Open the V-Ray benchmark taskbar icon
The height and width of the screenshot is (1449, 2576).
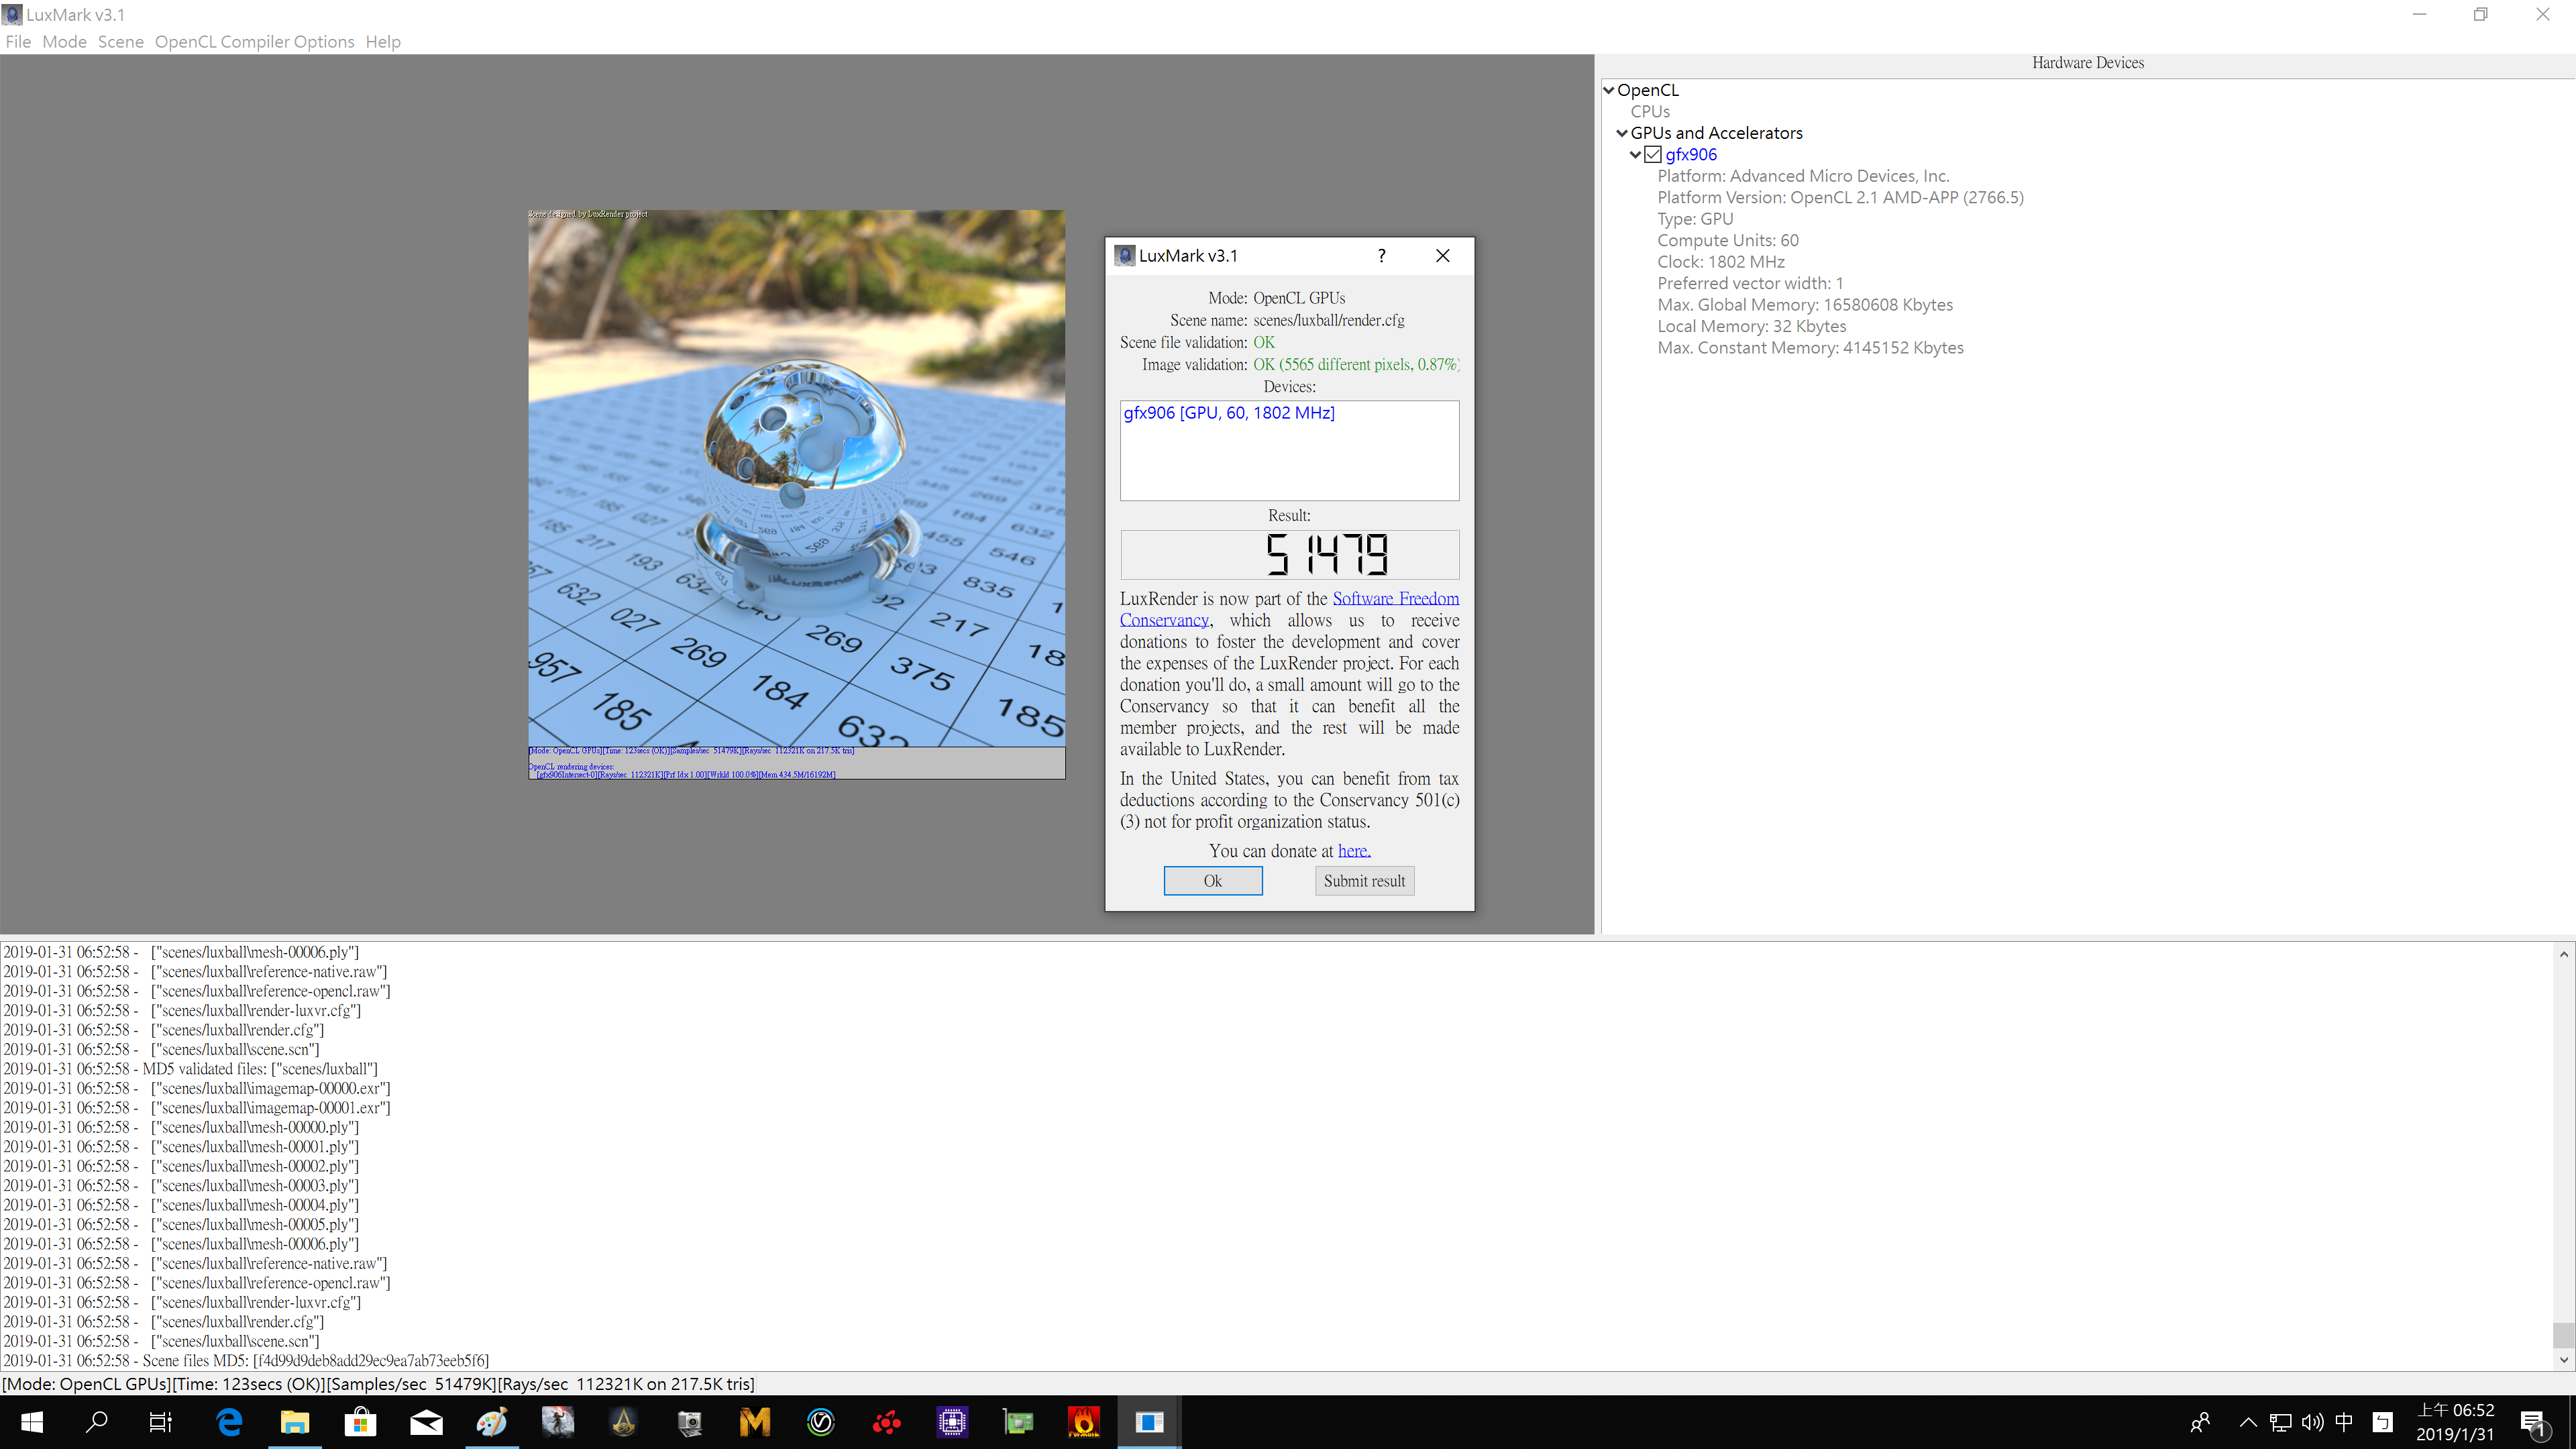click(820, 1422)
